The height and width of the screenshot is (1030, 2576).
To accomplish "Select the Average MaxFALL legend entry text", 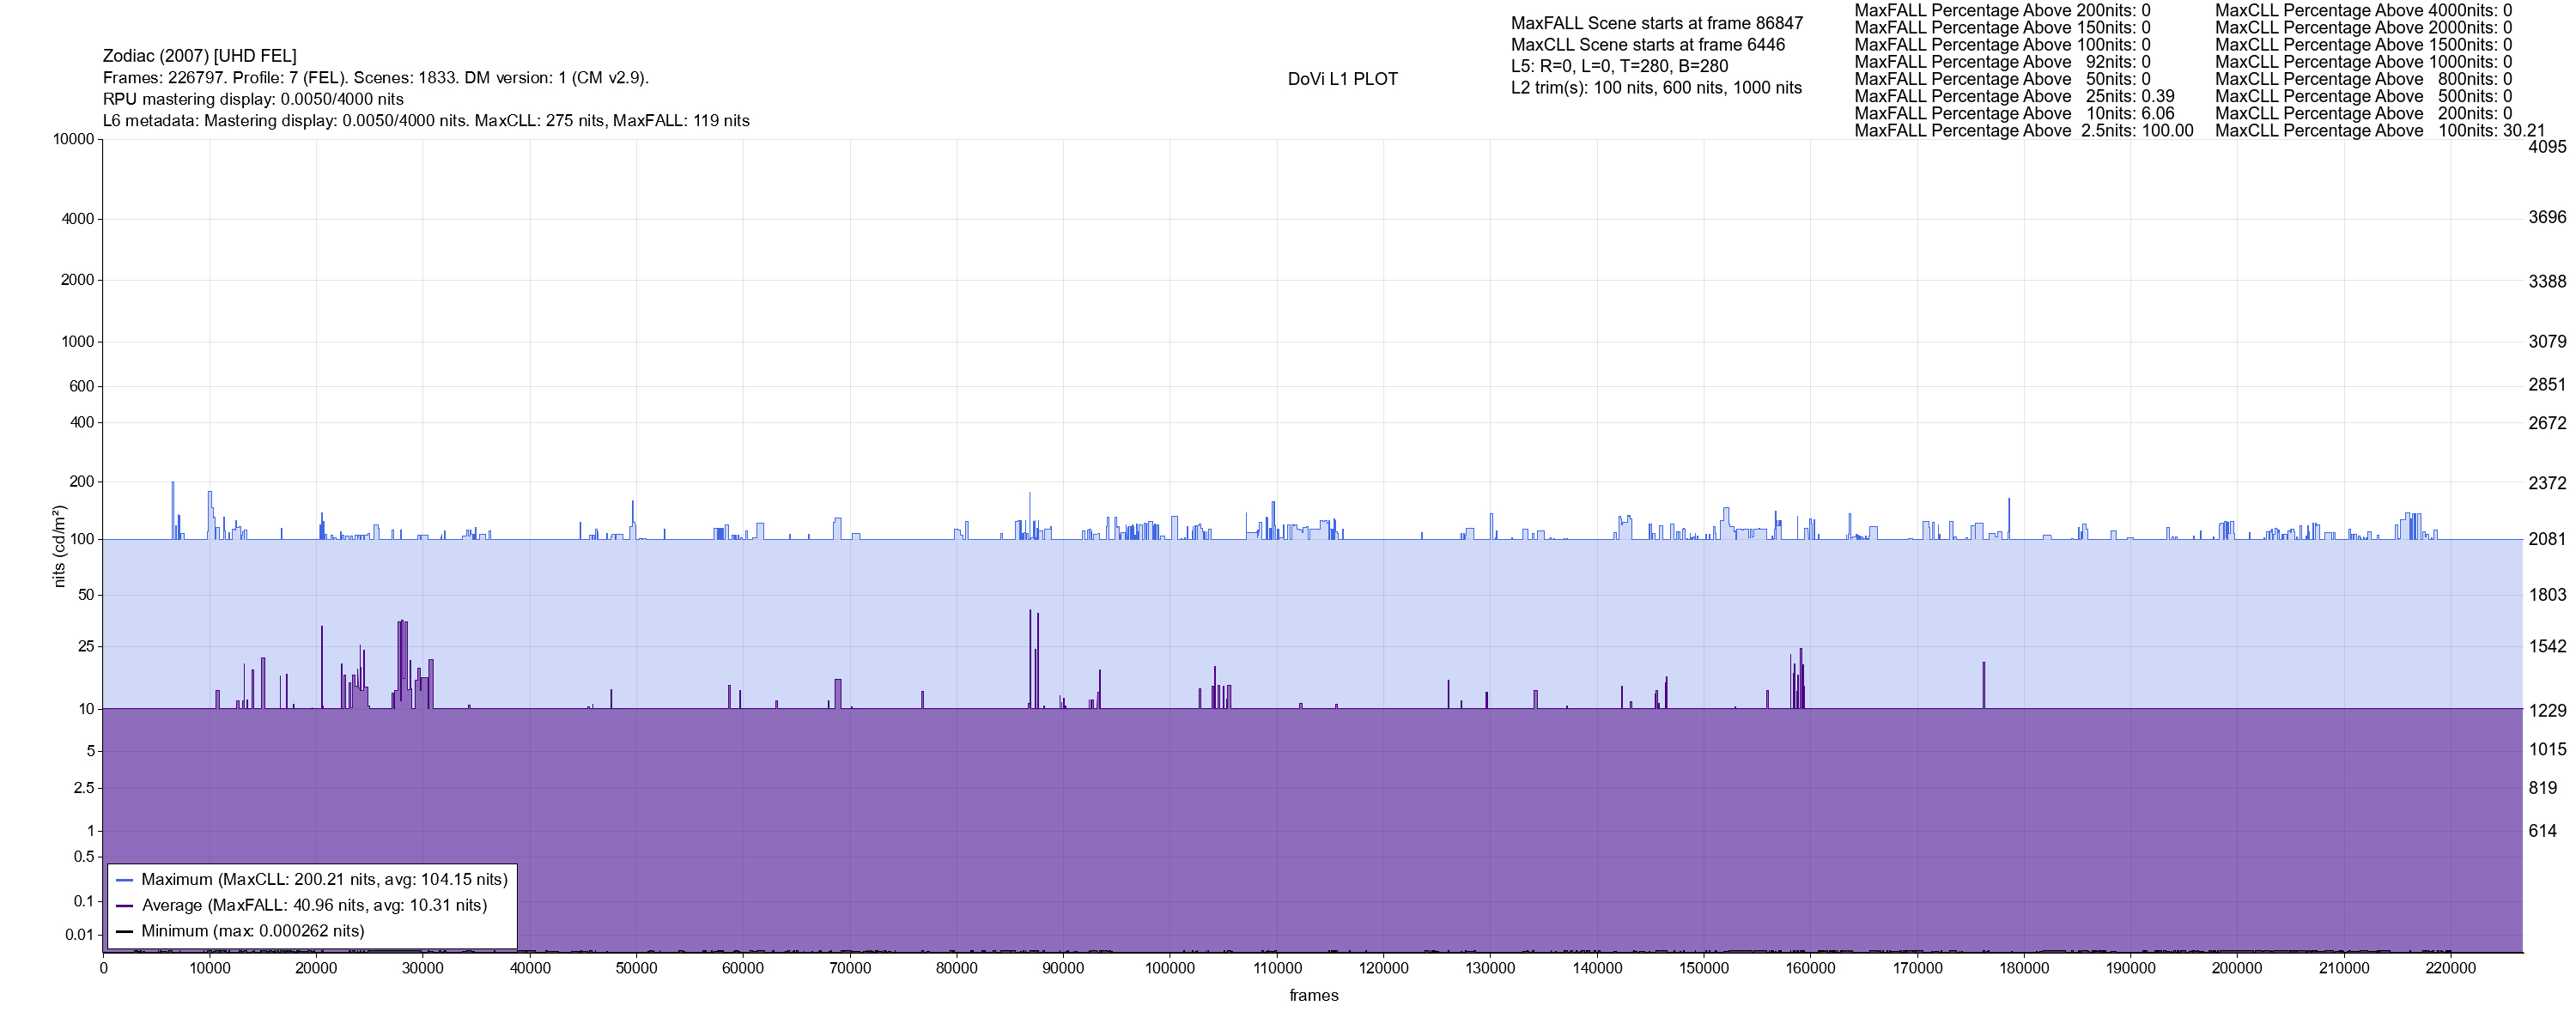I will point(314,906).
